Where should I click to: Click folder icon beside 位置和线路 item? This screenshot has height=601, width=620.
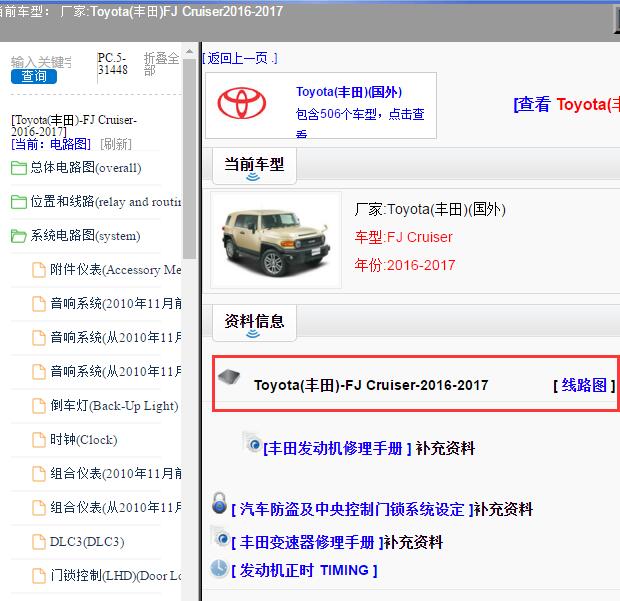19,202
